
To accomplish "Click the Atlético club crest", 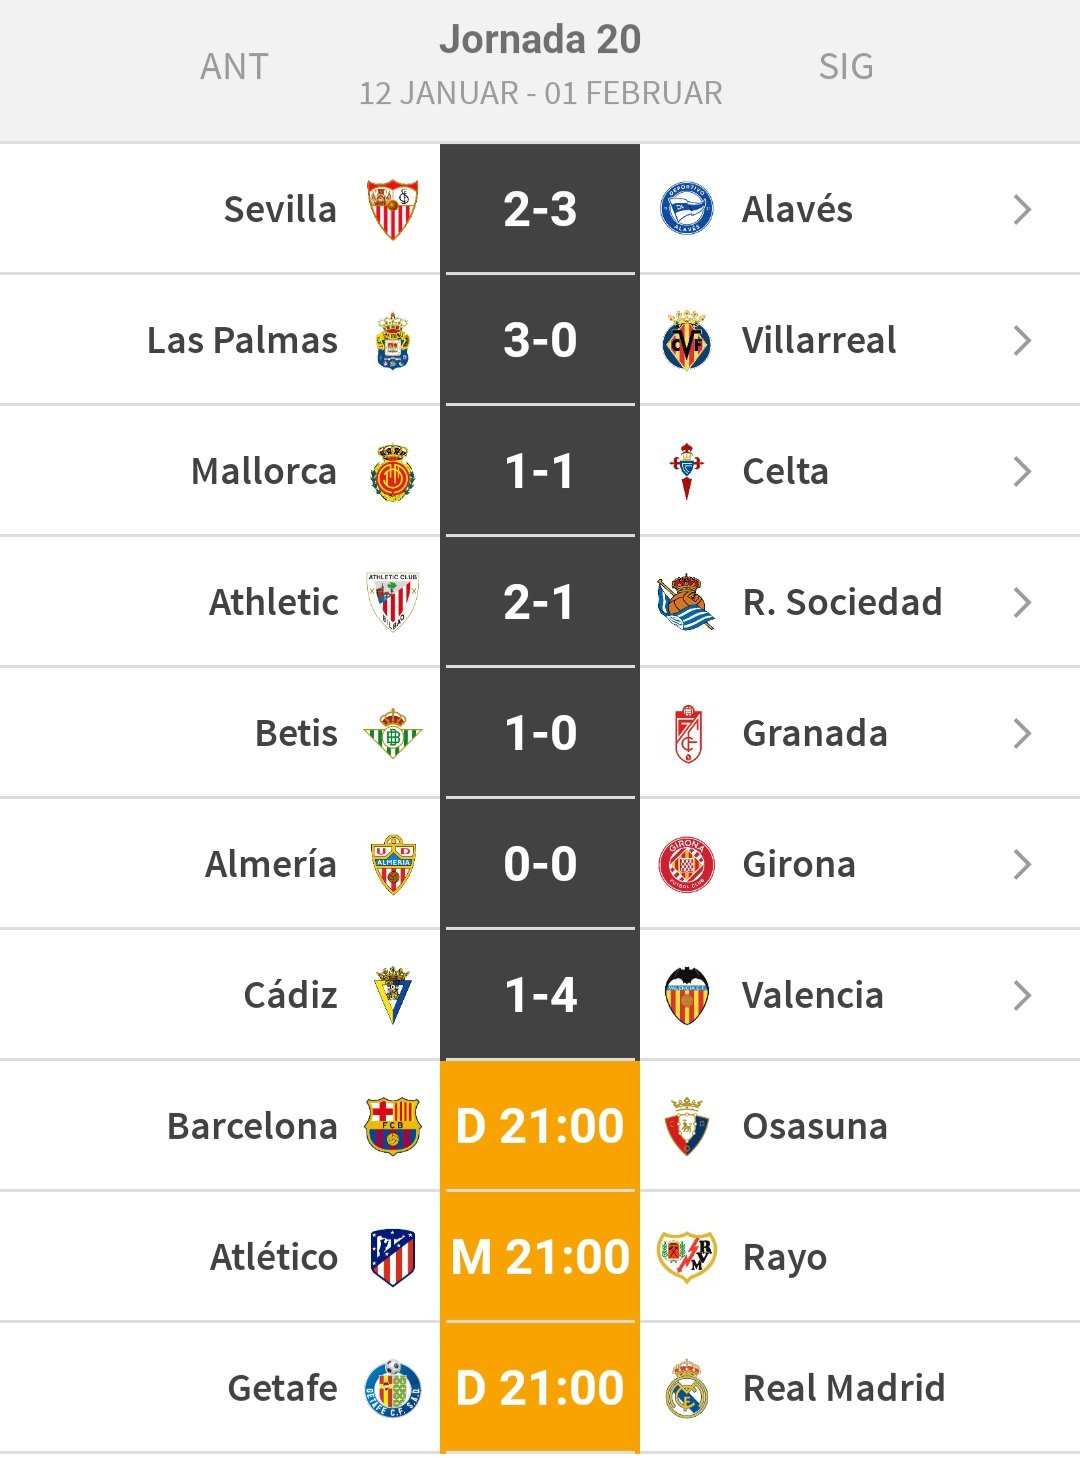I will click(x=392, y=1257).
